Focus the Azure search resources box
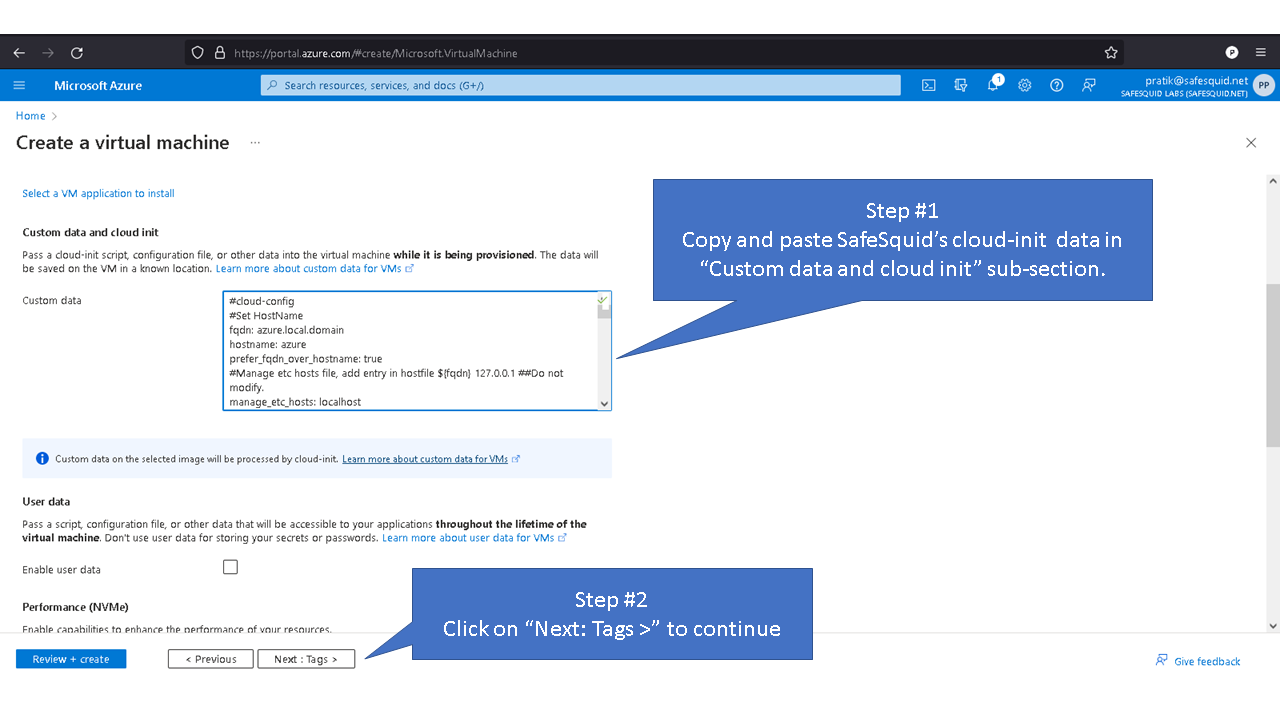Screen dimensions: 1280x720 click(x=580, y=85)
